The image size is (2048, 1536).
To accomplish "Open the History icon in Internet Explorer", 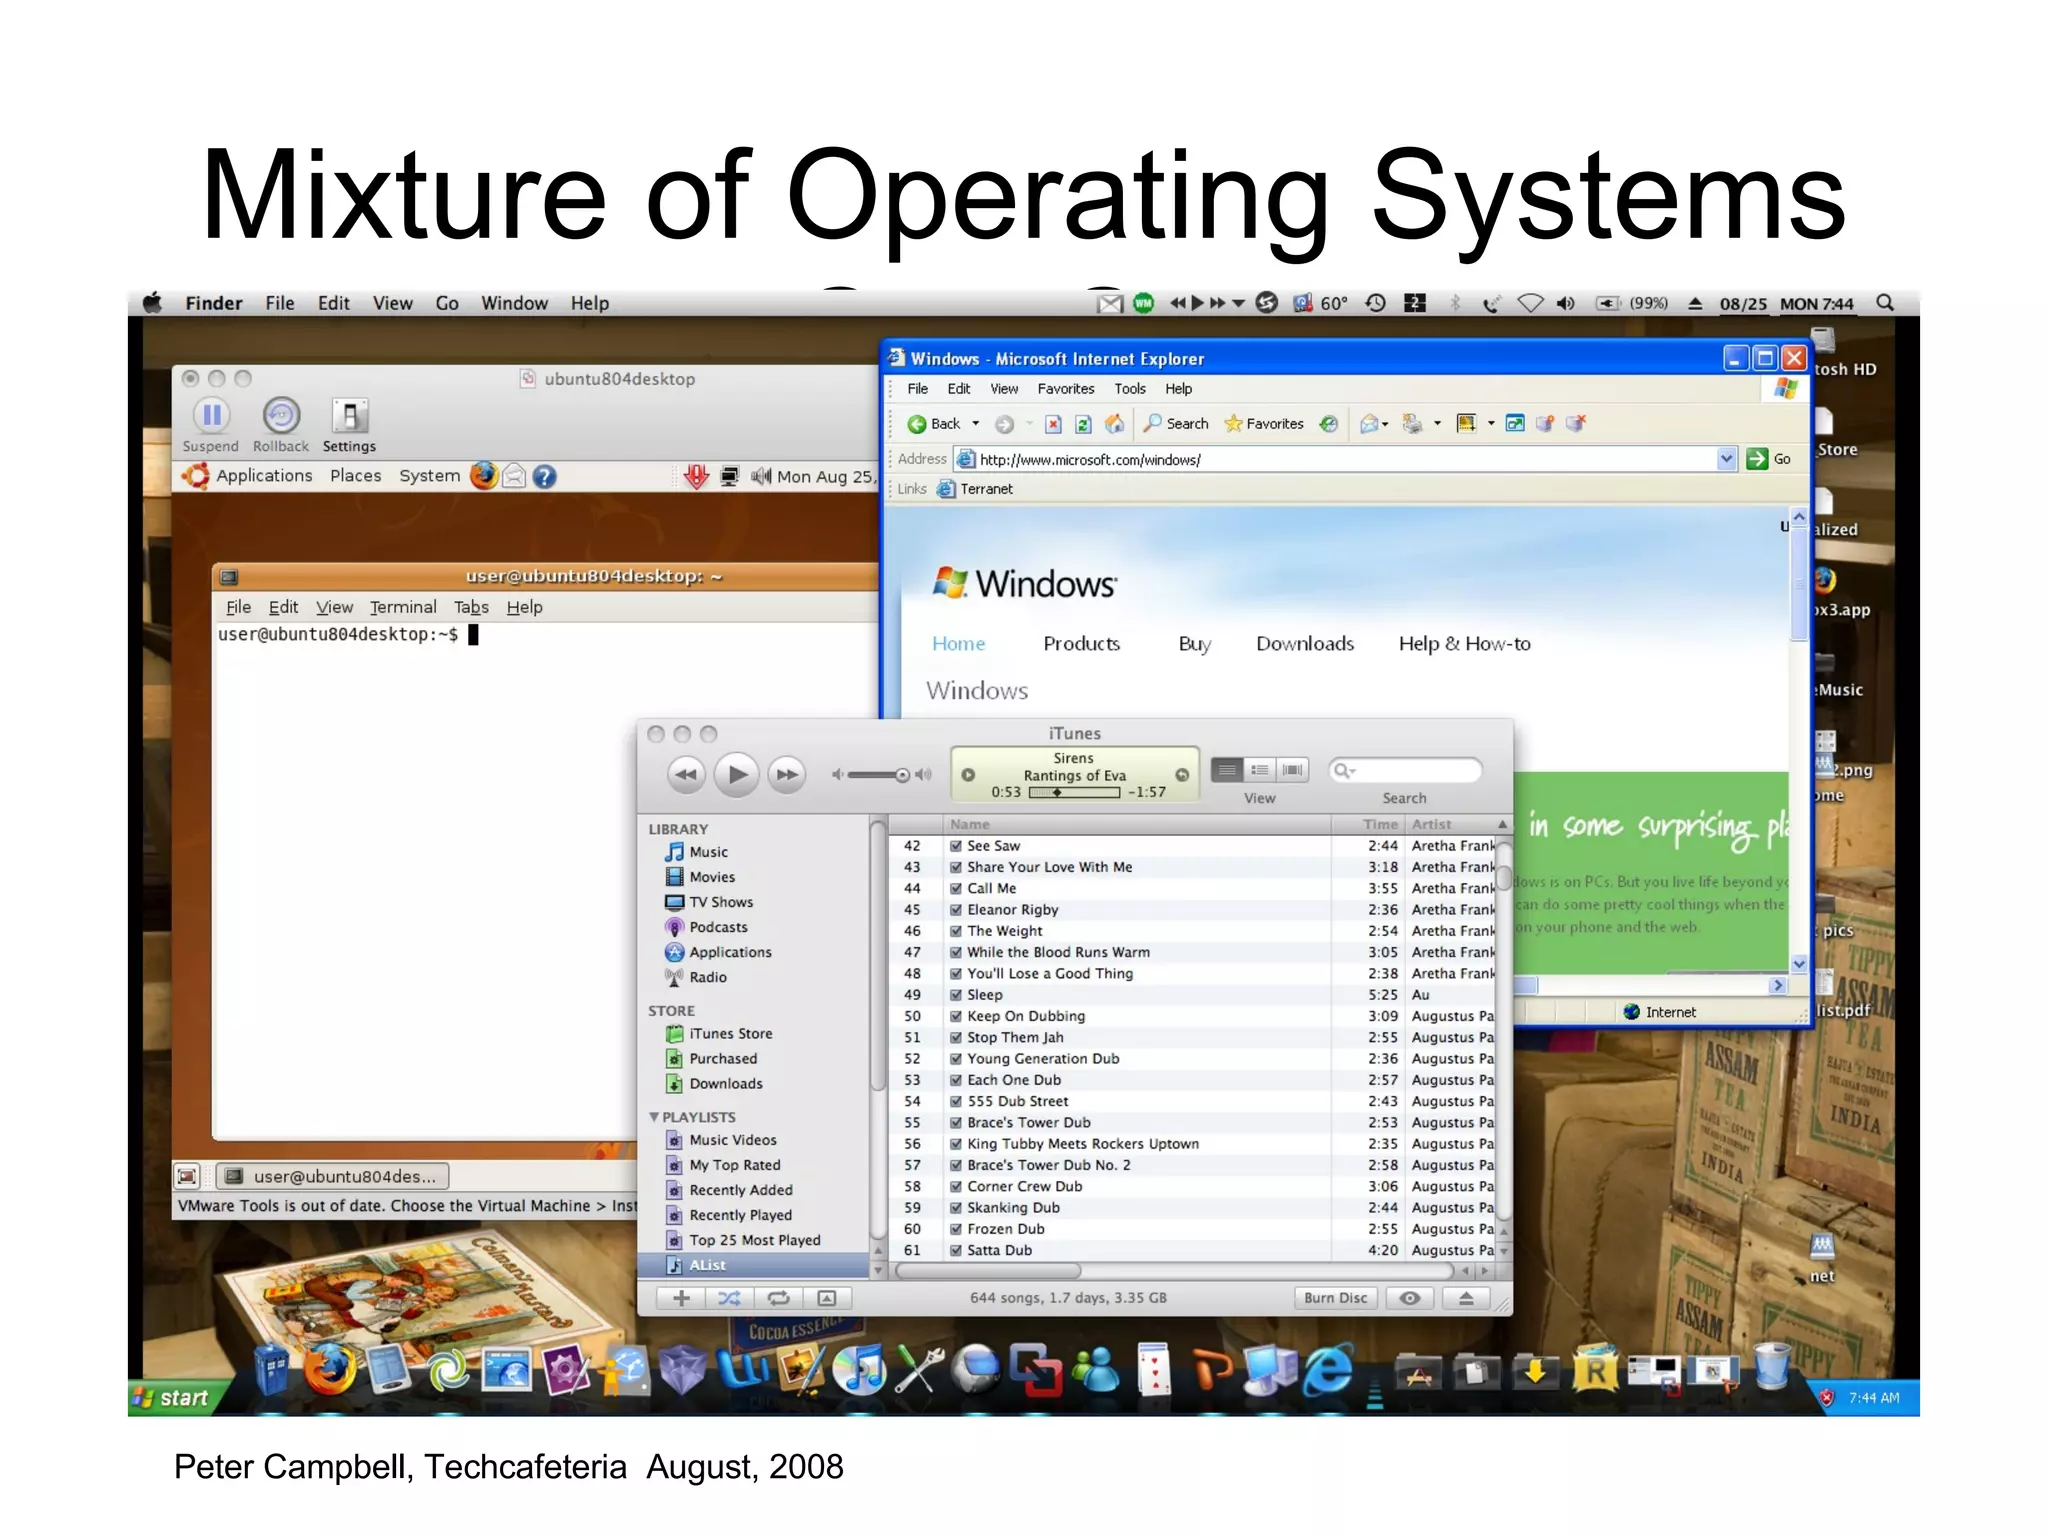I will (x=1328, y=424).
